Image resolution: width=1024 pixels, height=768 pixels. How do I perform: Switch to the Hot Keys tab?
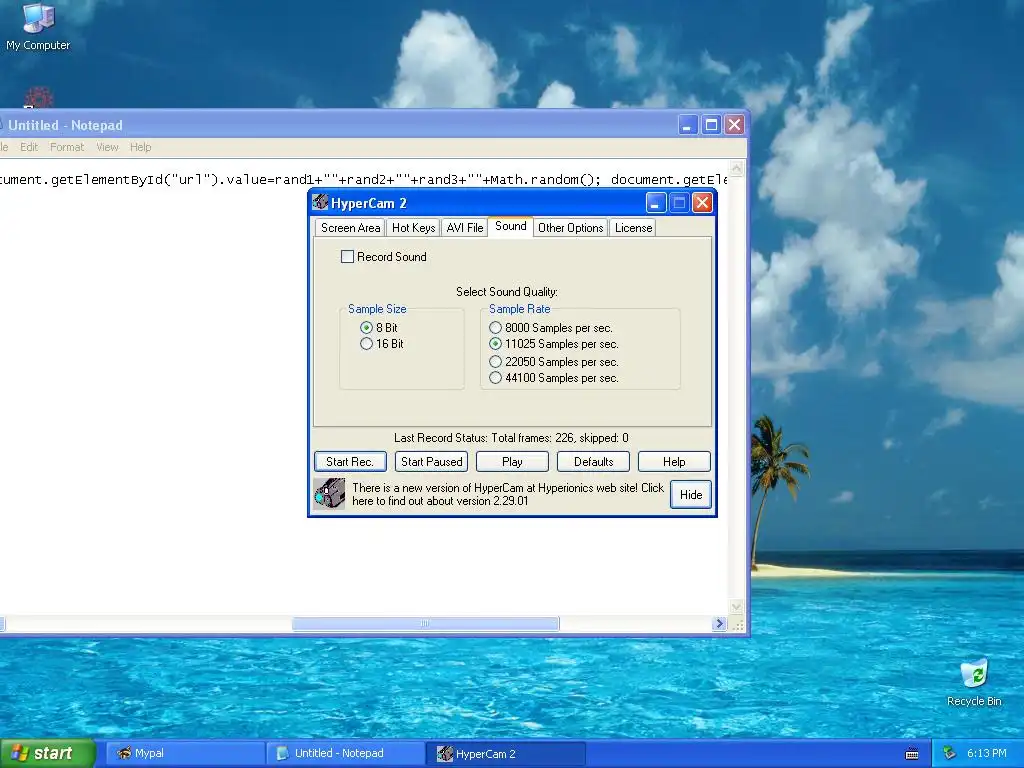pos(413,228)
